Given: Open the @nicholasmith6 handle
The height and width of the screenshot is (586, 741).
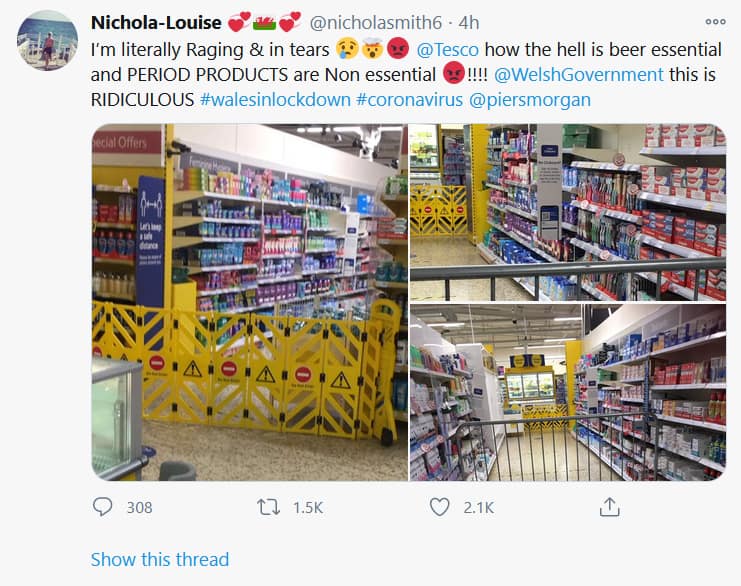Looking at the screenshot, I should coord(376,22).
